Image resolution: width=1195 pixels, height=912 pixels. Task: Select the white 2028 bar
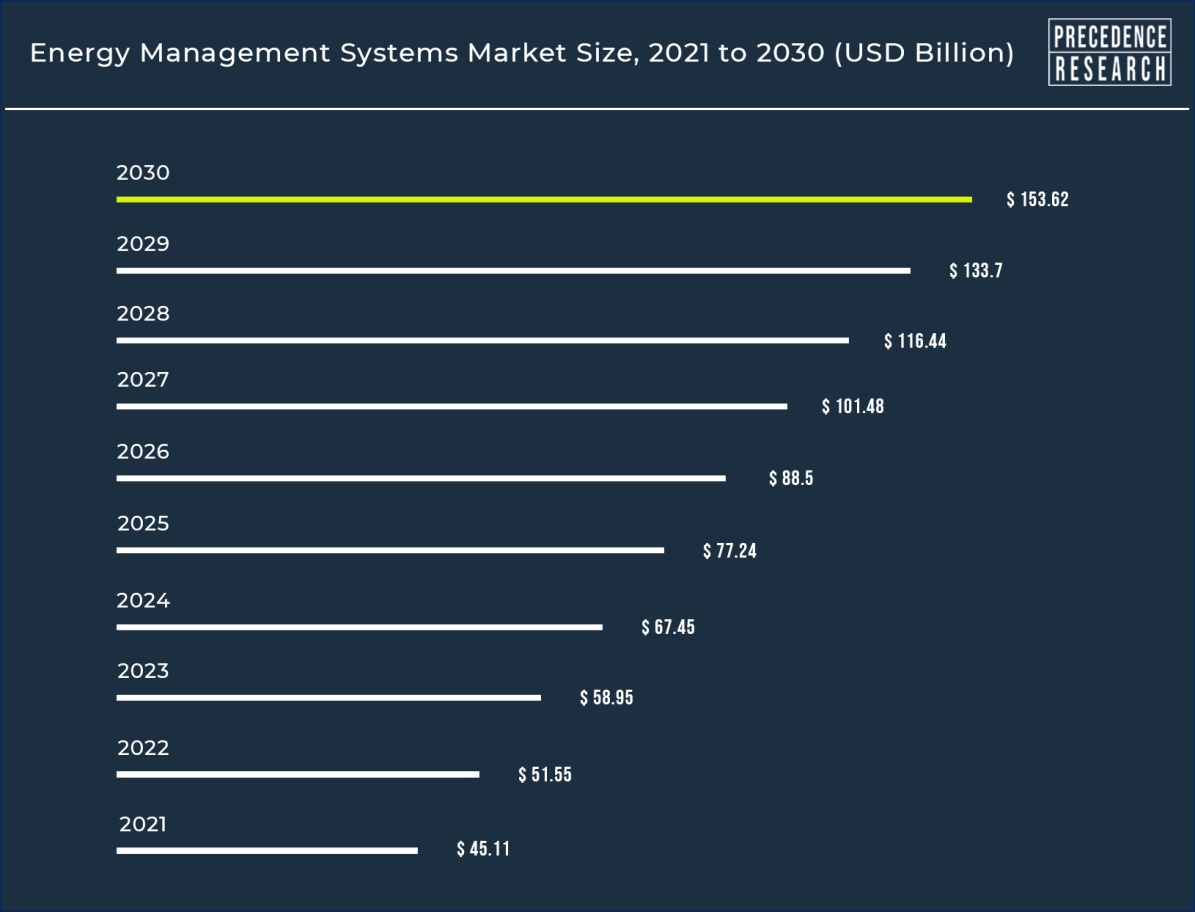pyautogui.click(x=482, y=340)
